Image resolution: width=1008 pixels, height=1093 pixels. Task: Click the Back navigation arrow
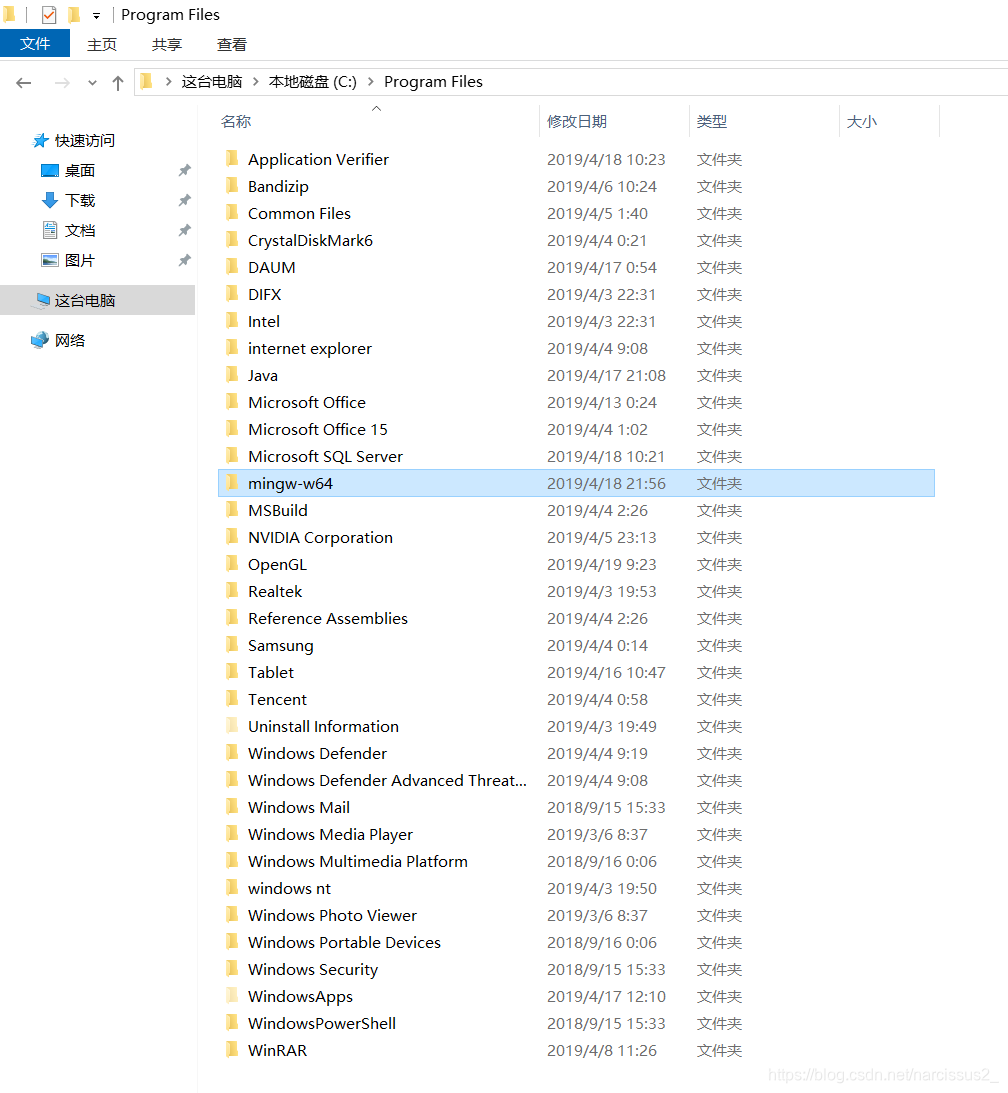pos(24,83)
